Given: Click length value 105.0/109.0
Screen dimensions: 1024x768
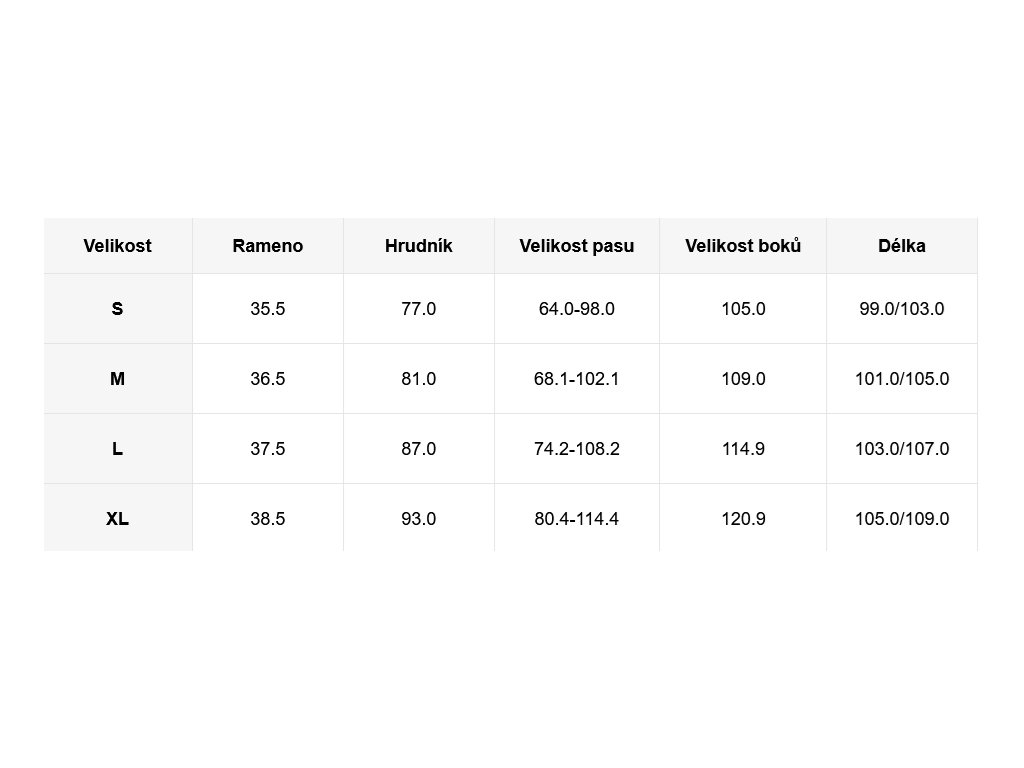Looking at the screenshot, I should (902, 519).
